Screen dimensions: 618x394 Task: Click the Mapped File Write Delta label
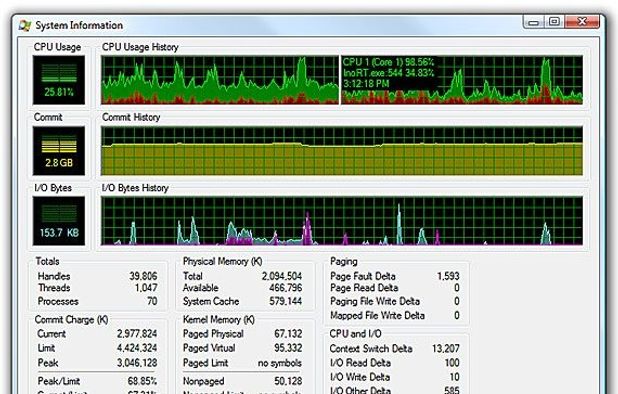coord(378,316)
